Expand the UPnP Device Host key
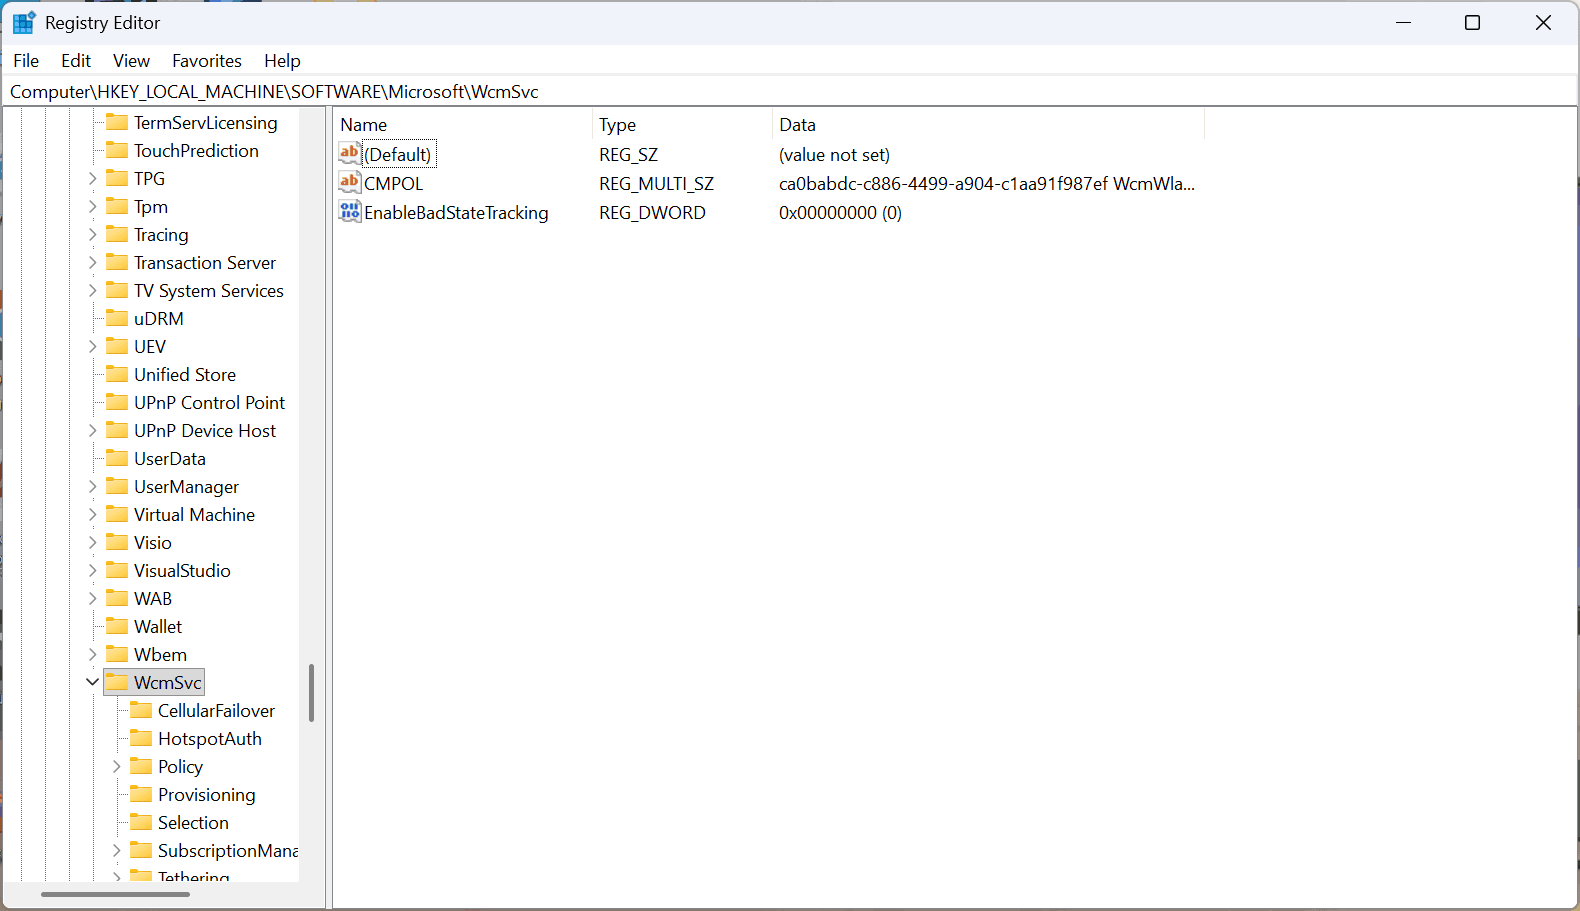This screenshot has width=1580, height=911. coord(93,430)
